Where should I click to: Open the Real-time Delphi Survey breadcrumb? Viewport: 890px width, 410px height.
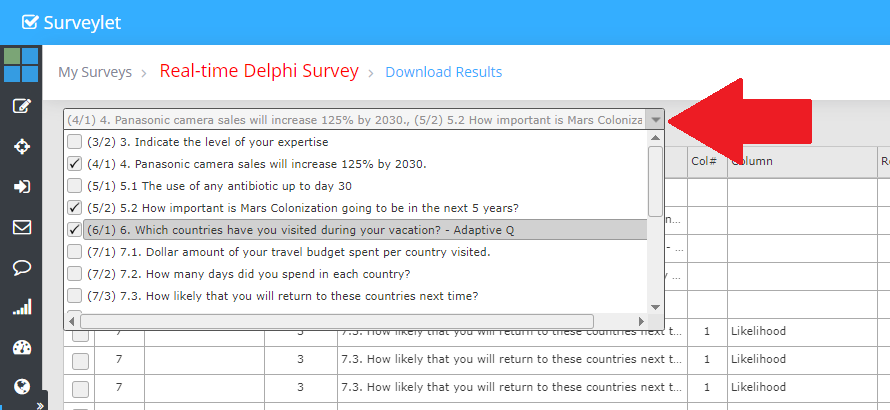click(258, 71)
